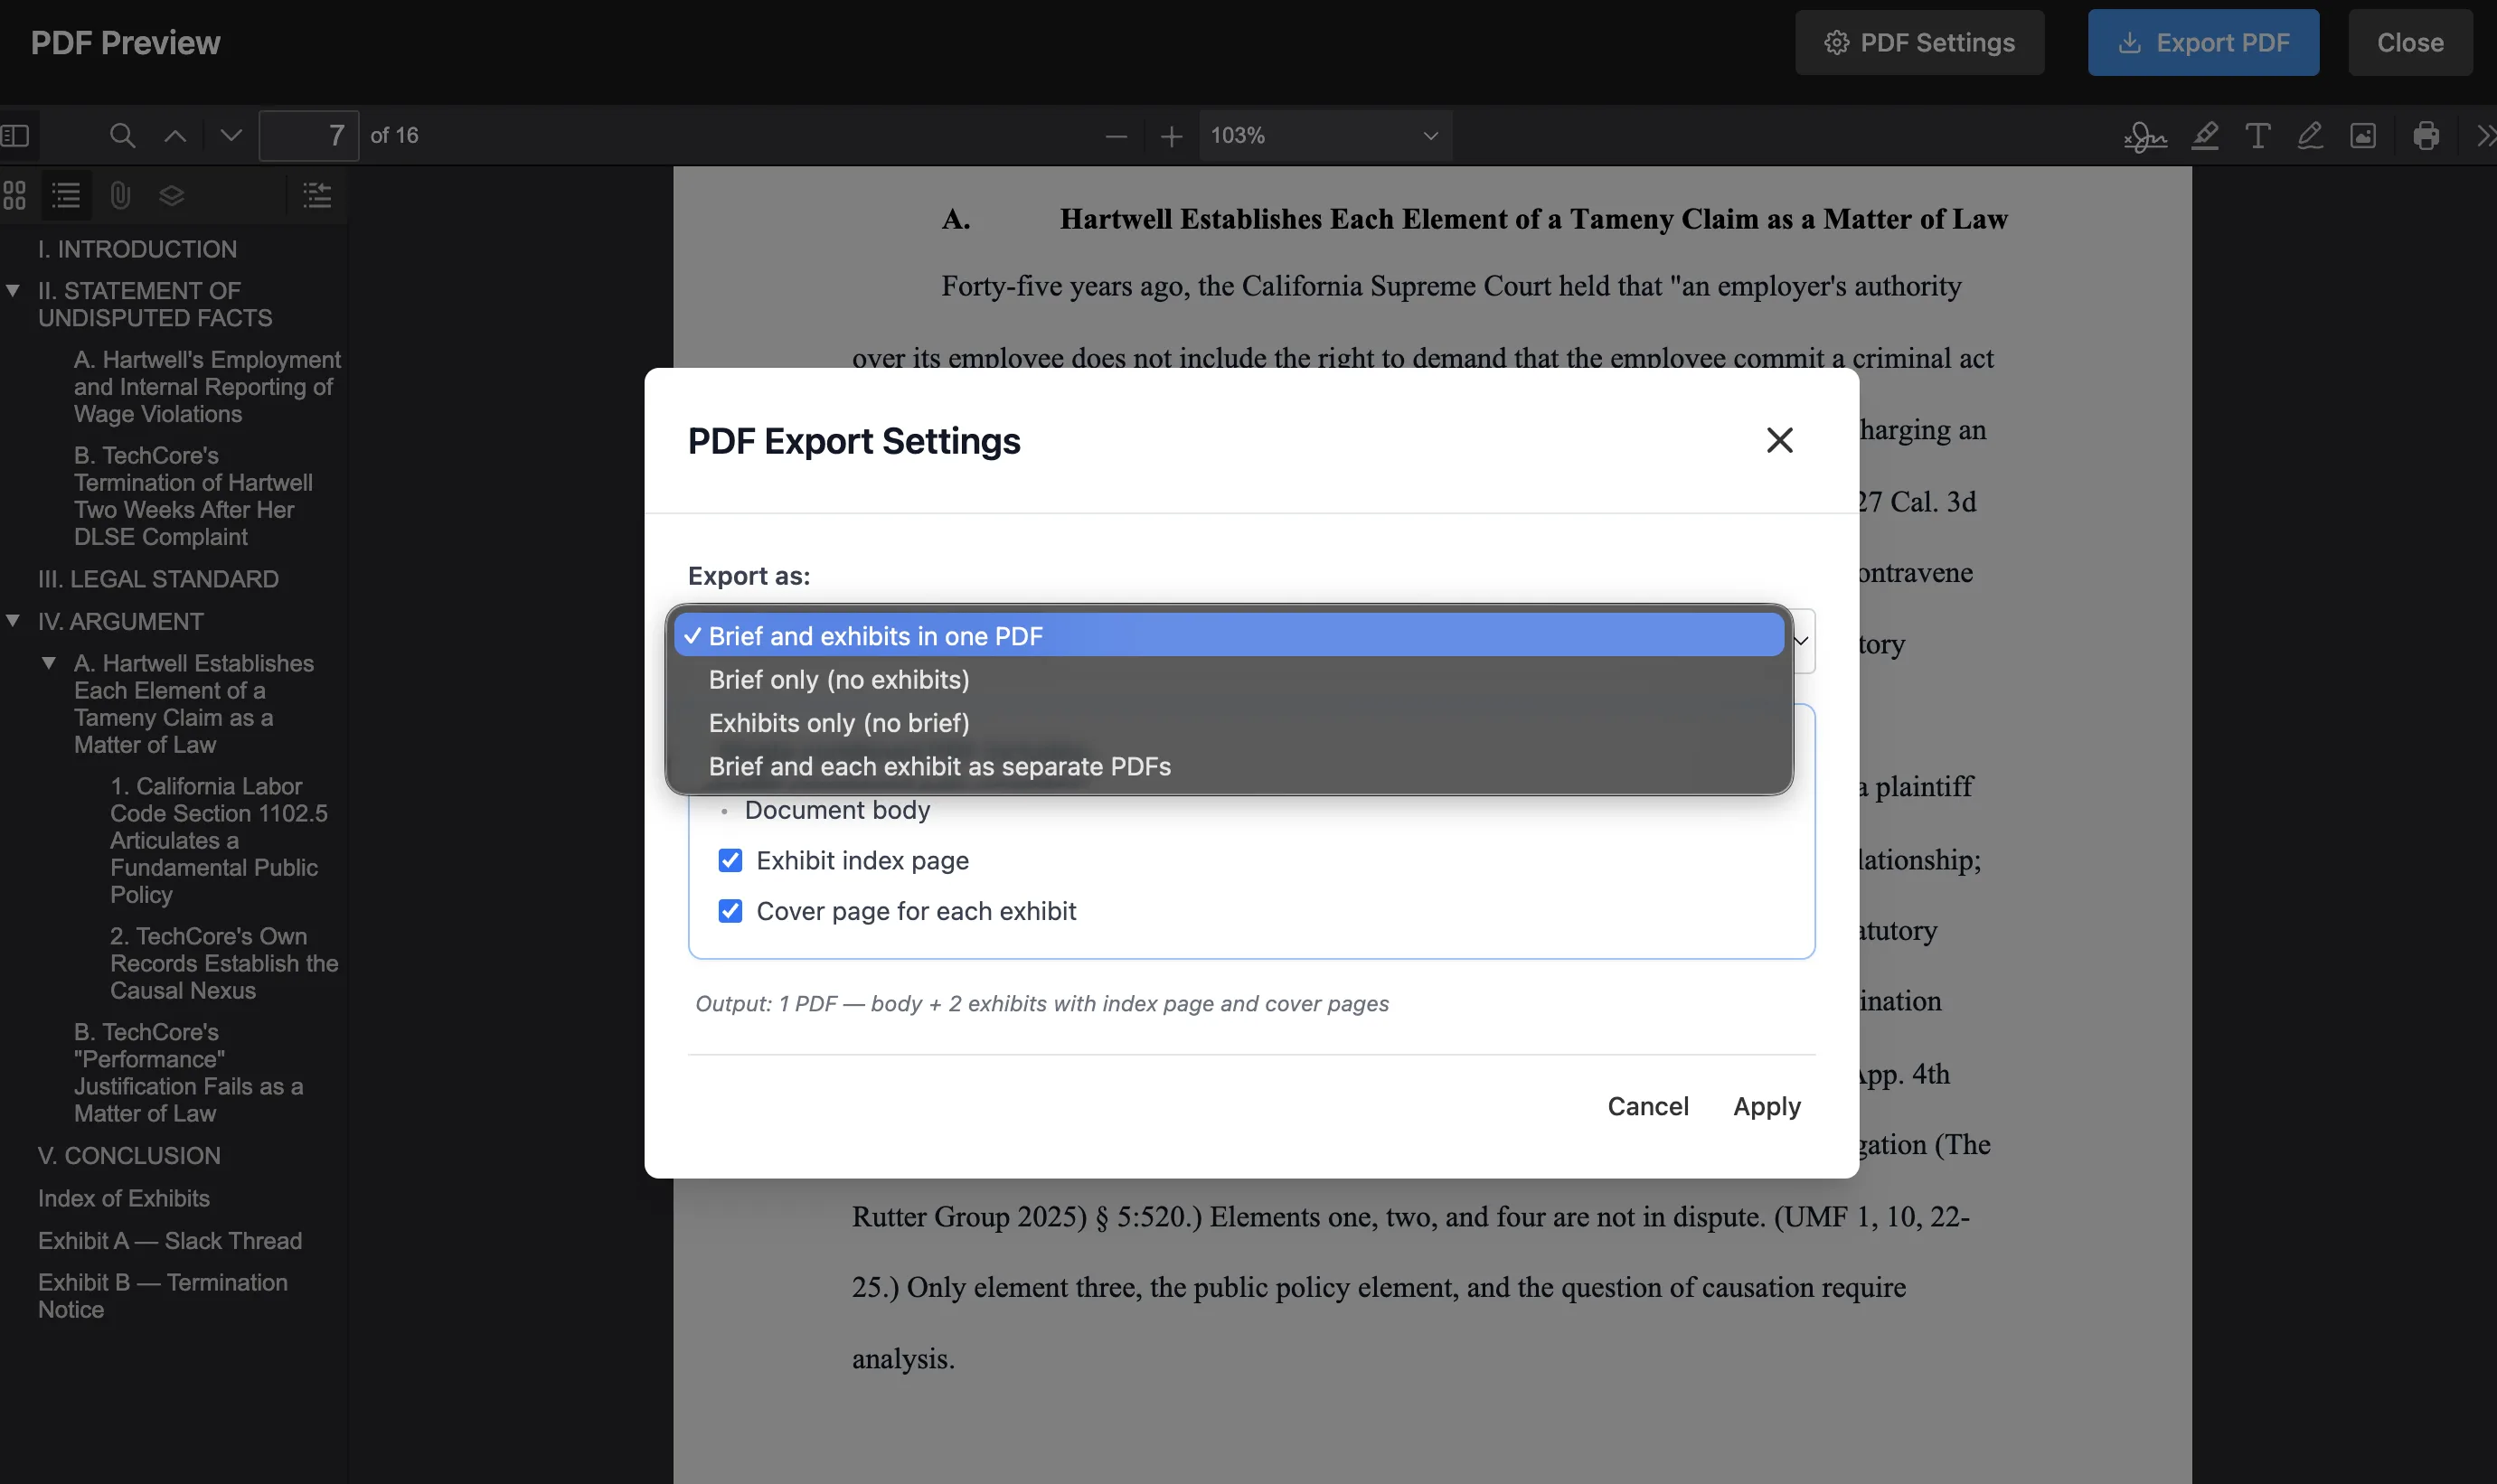Choose Exhibits only (no brief) option
Image resolution: width=2497 pixels, height=1484 pixels.
click(x=1229, y=723)
